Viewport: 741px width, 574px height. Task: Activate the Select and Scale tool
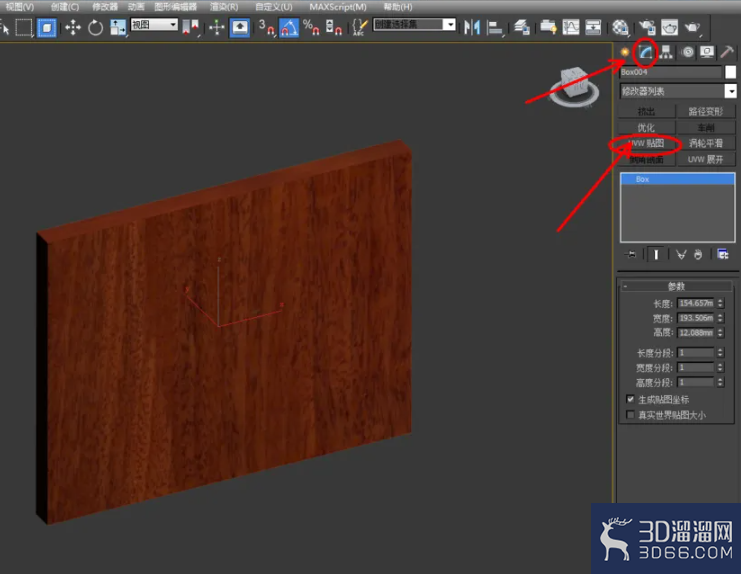coord(118,27)
